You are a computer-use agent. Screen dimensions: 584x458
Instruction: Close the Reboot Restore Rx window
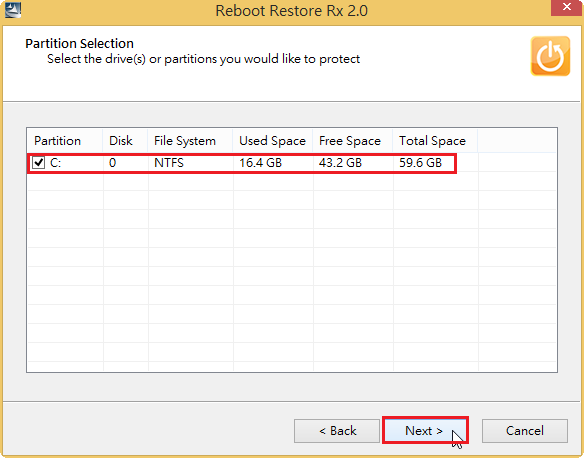566,7
